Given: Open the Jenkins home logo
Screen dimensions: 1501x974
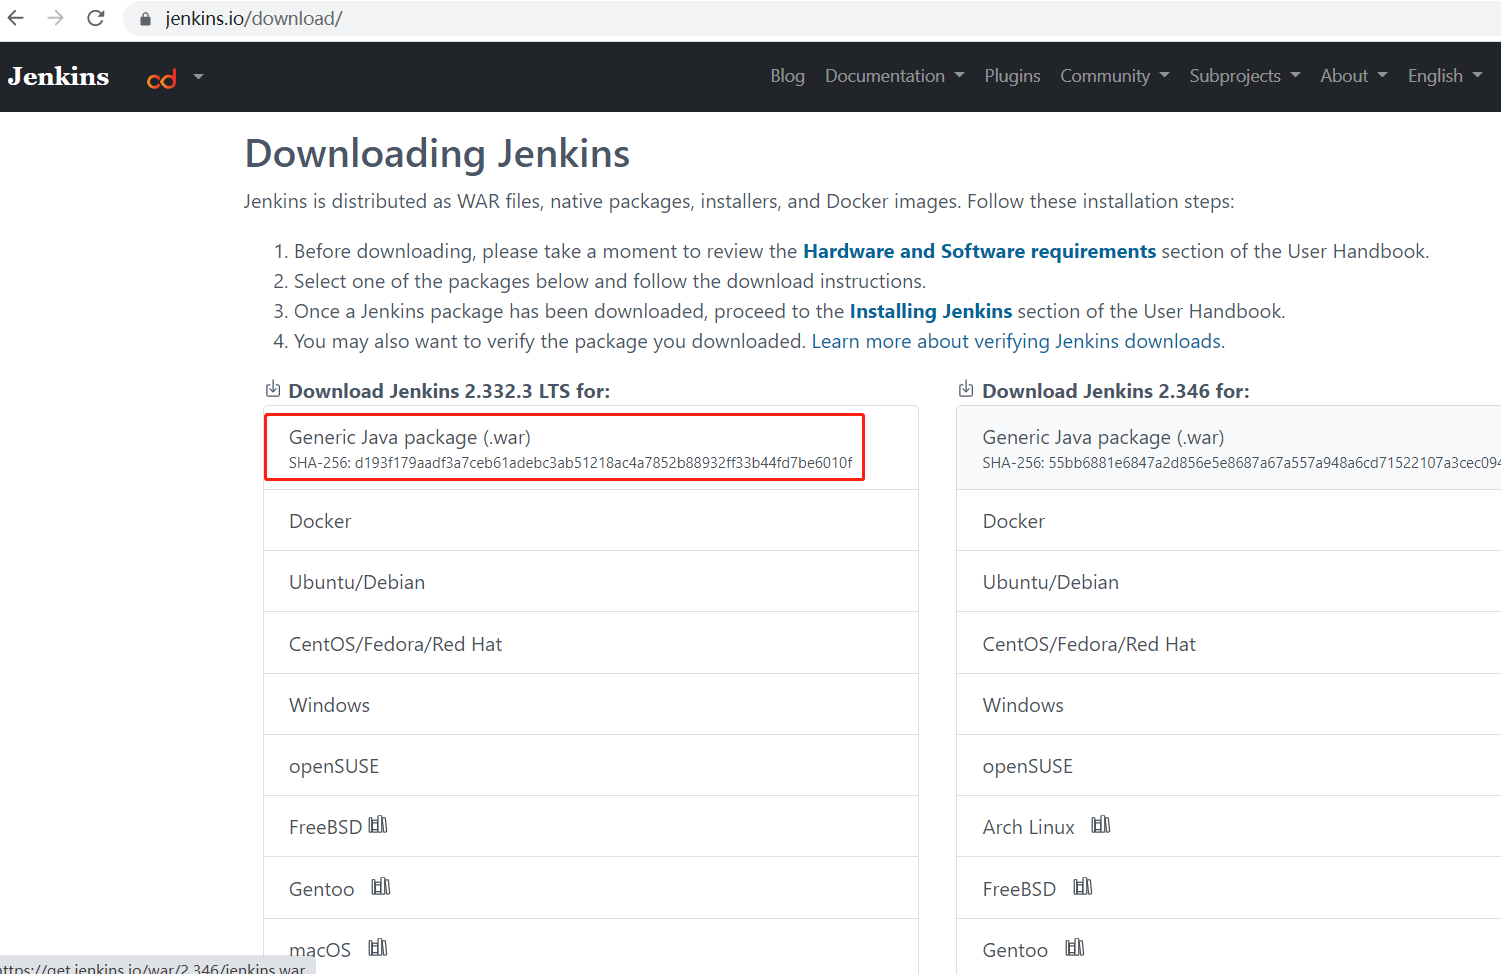Looking at the screenshot, I should click(58, 77).
